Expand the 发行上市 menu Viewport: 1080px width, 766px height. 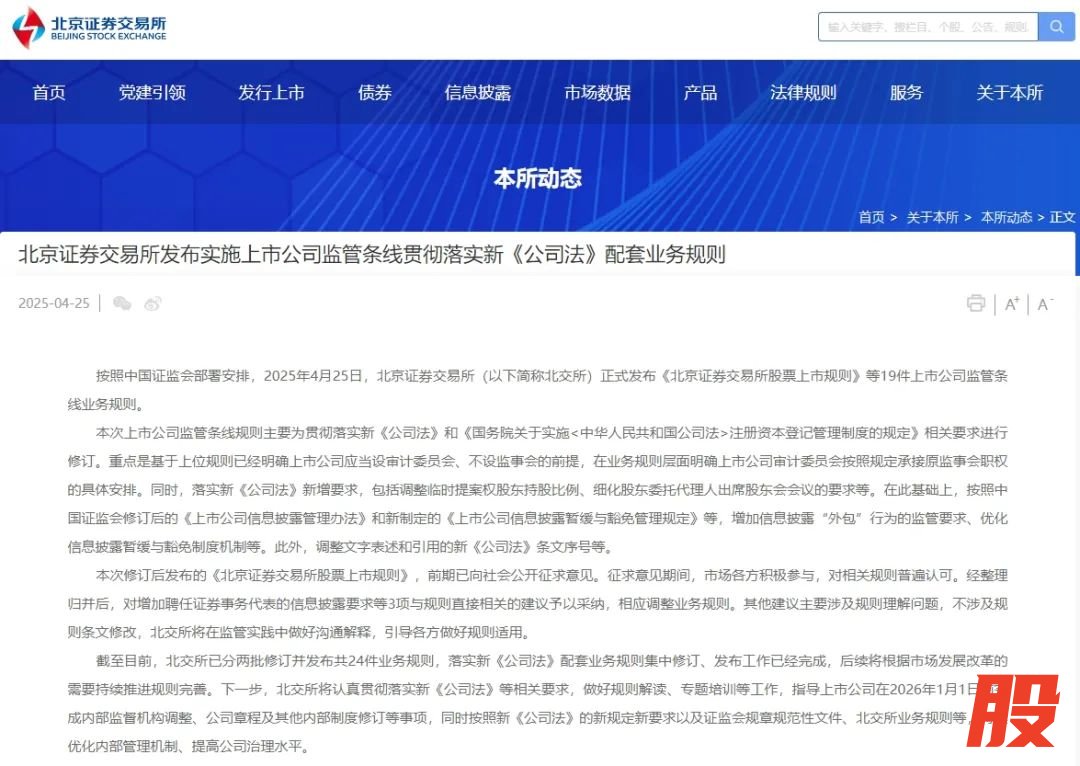click(x=271, y=93)
